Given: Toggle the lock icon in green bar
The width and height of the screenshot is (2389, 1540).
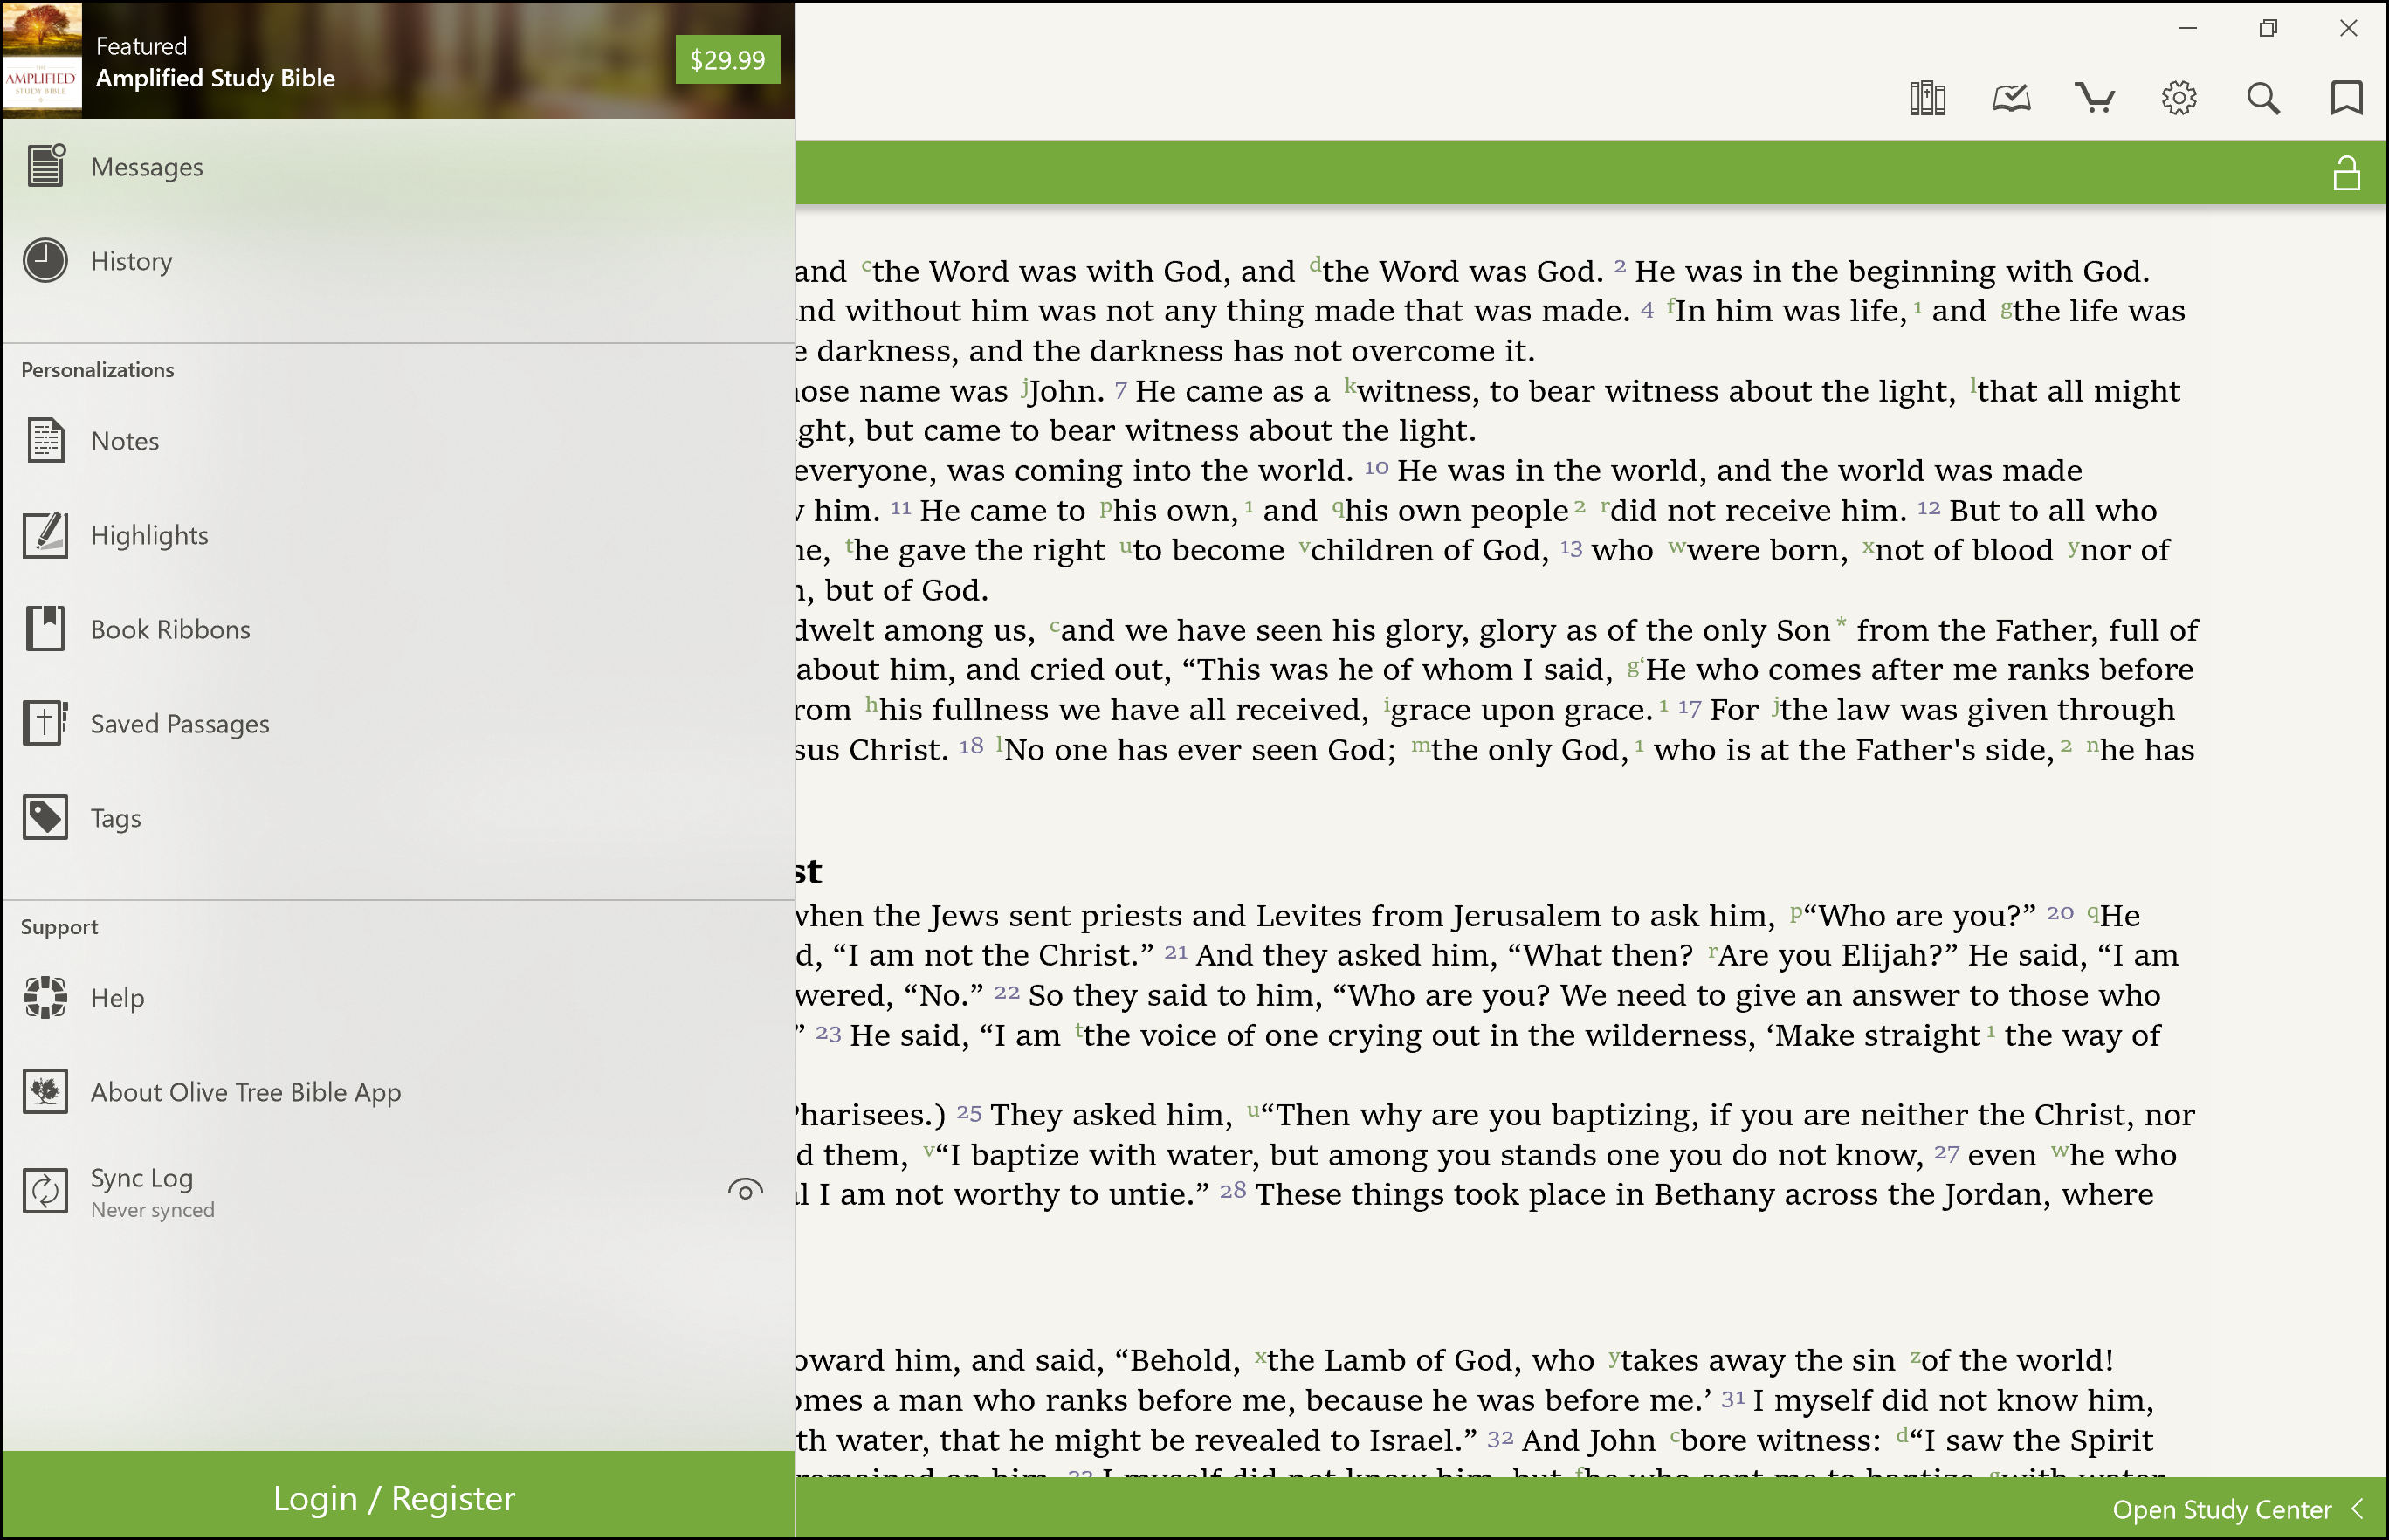Looking at the screenshot, I should pos(2346,173).
